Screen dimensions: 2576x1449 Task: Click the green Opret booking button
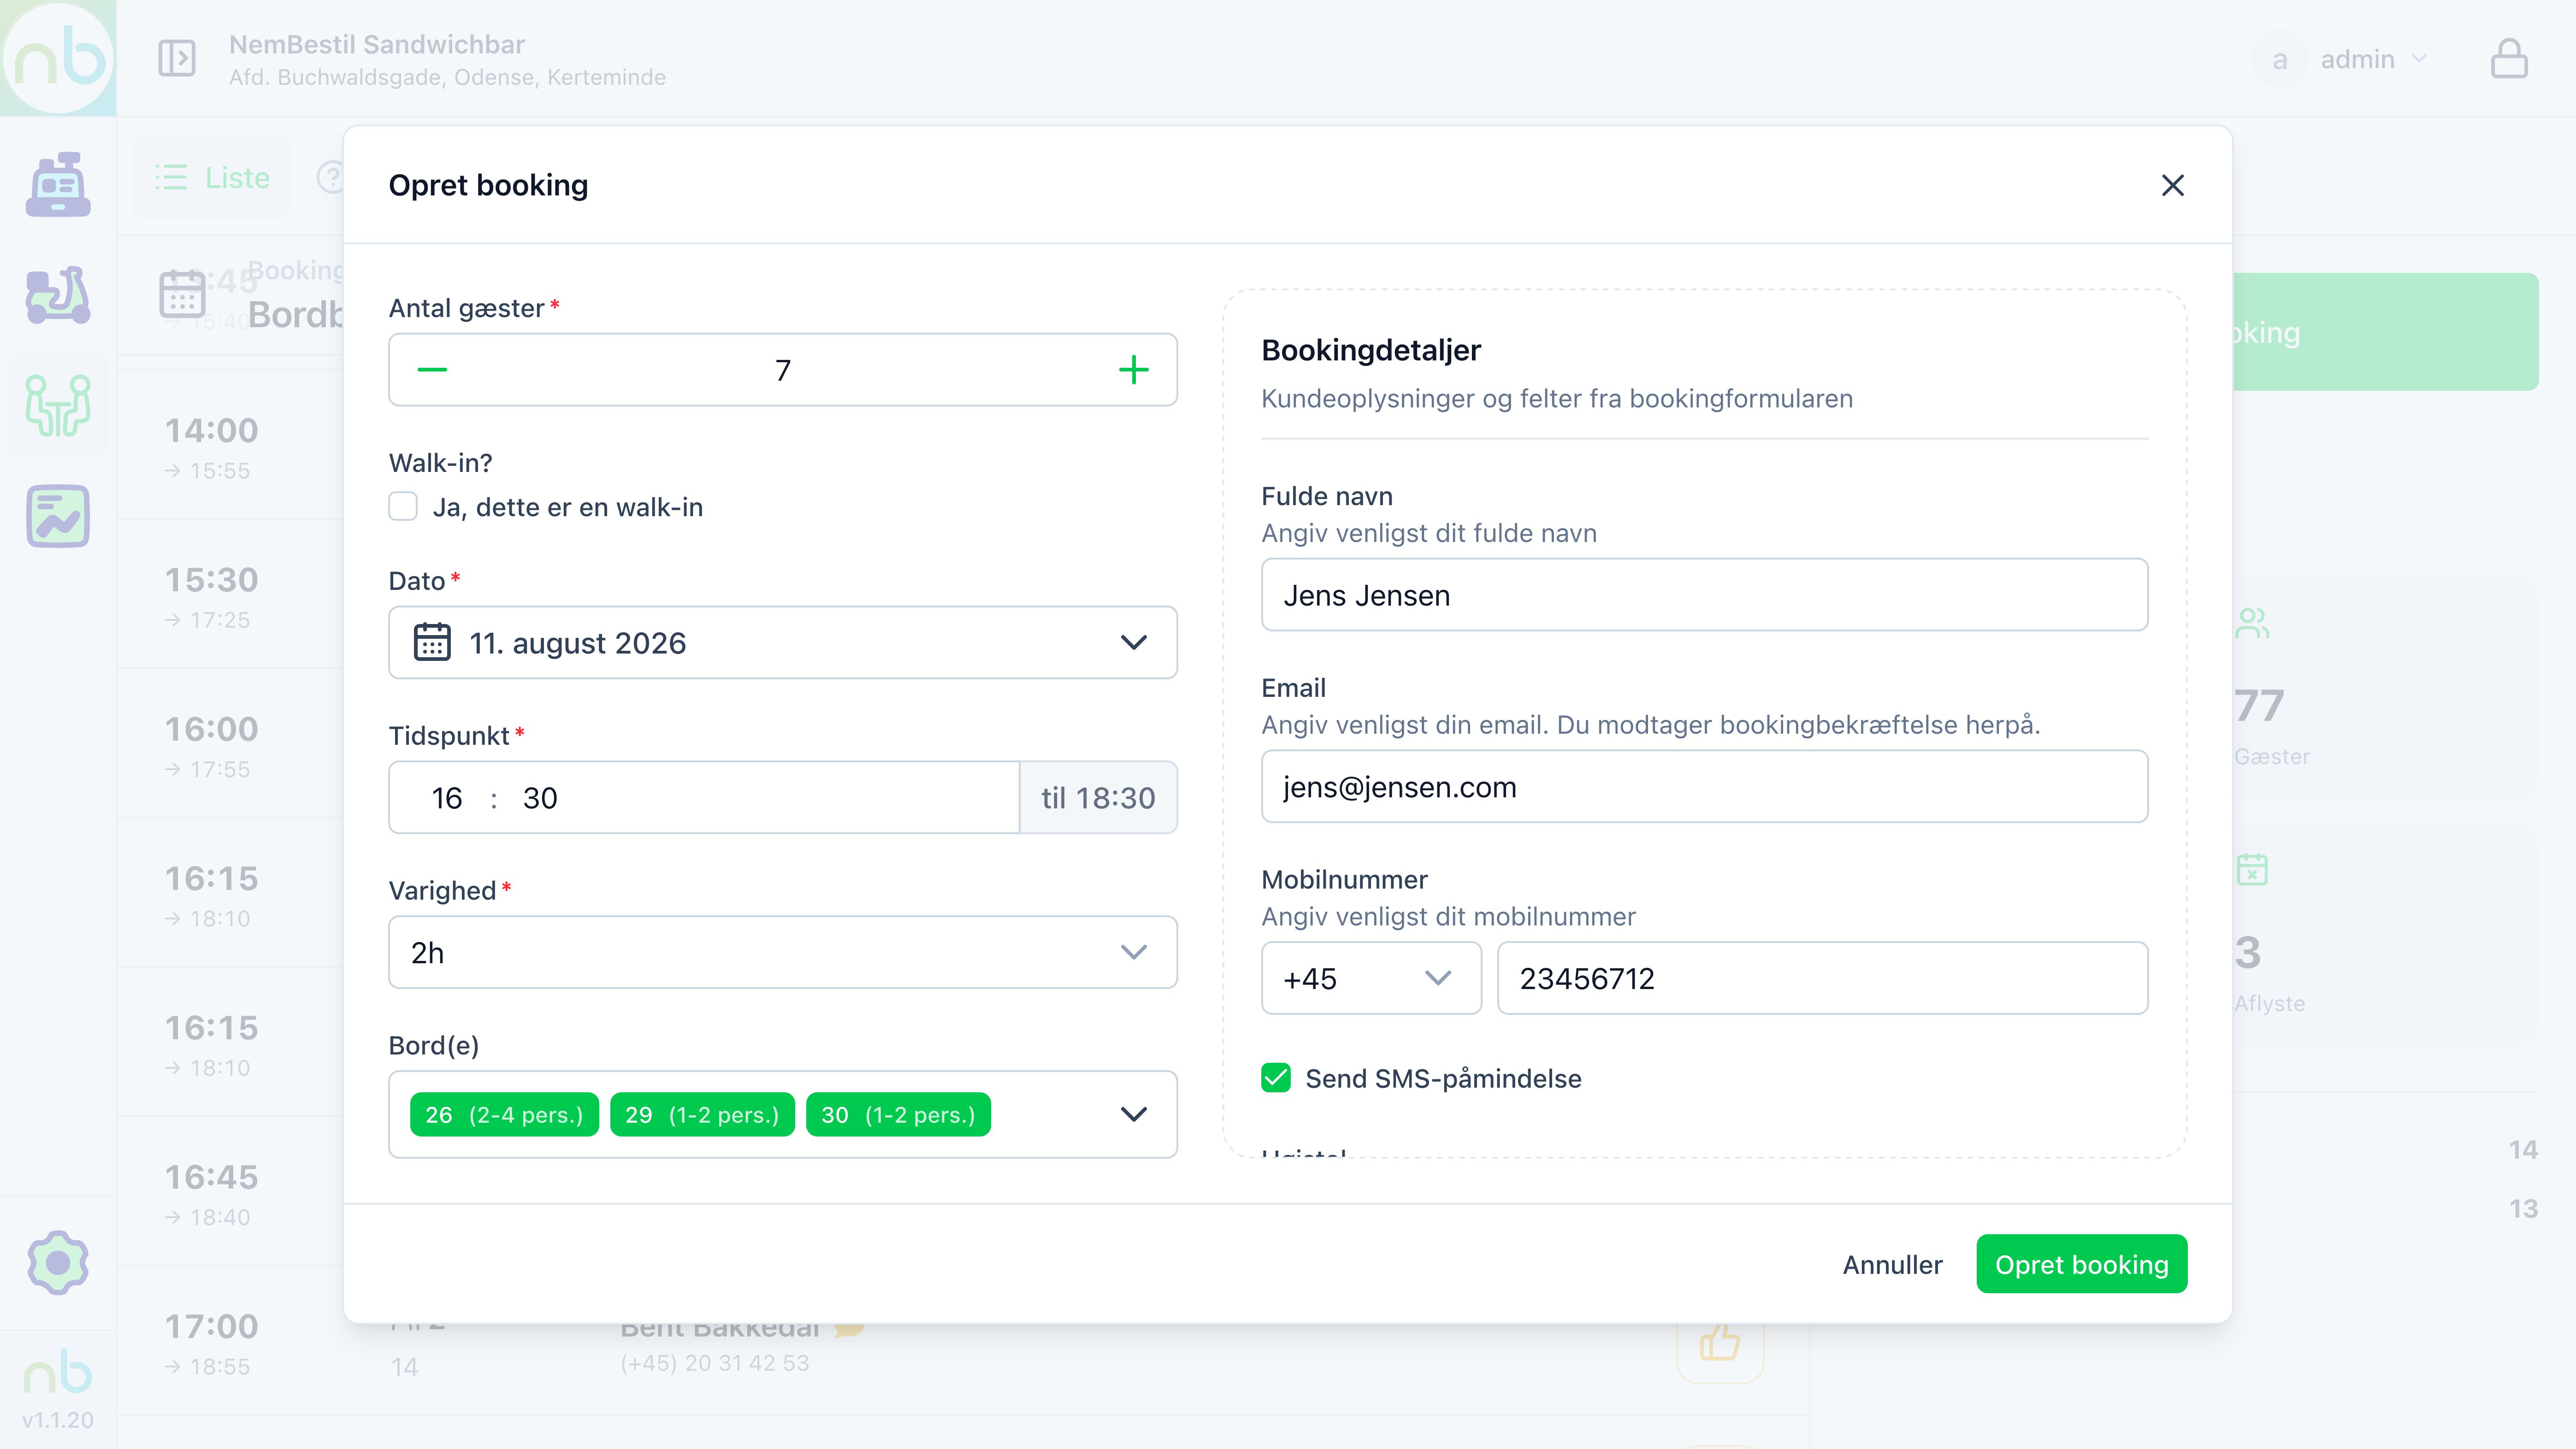click(x=2081, y=1264)
